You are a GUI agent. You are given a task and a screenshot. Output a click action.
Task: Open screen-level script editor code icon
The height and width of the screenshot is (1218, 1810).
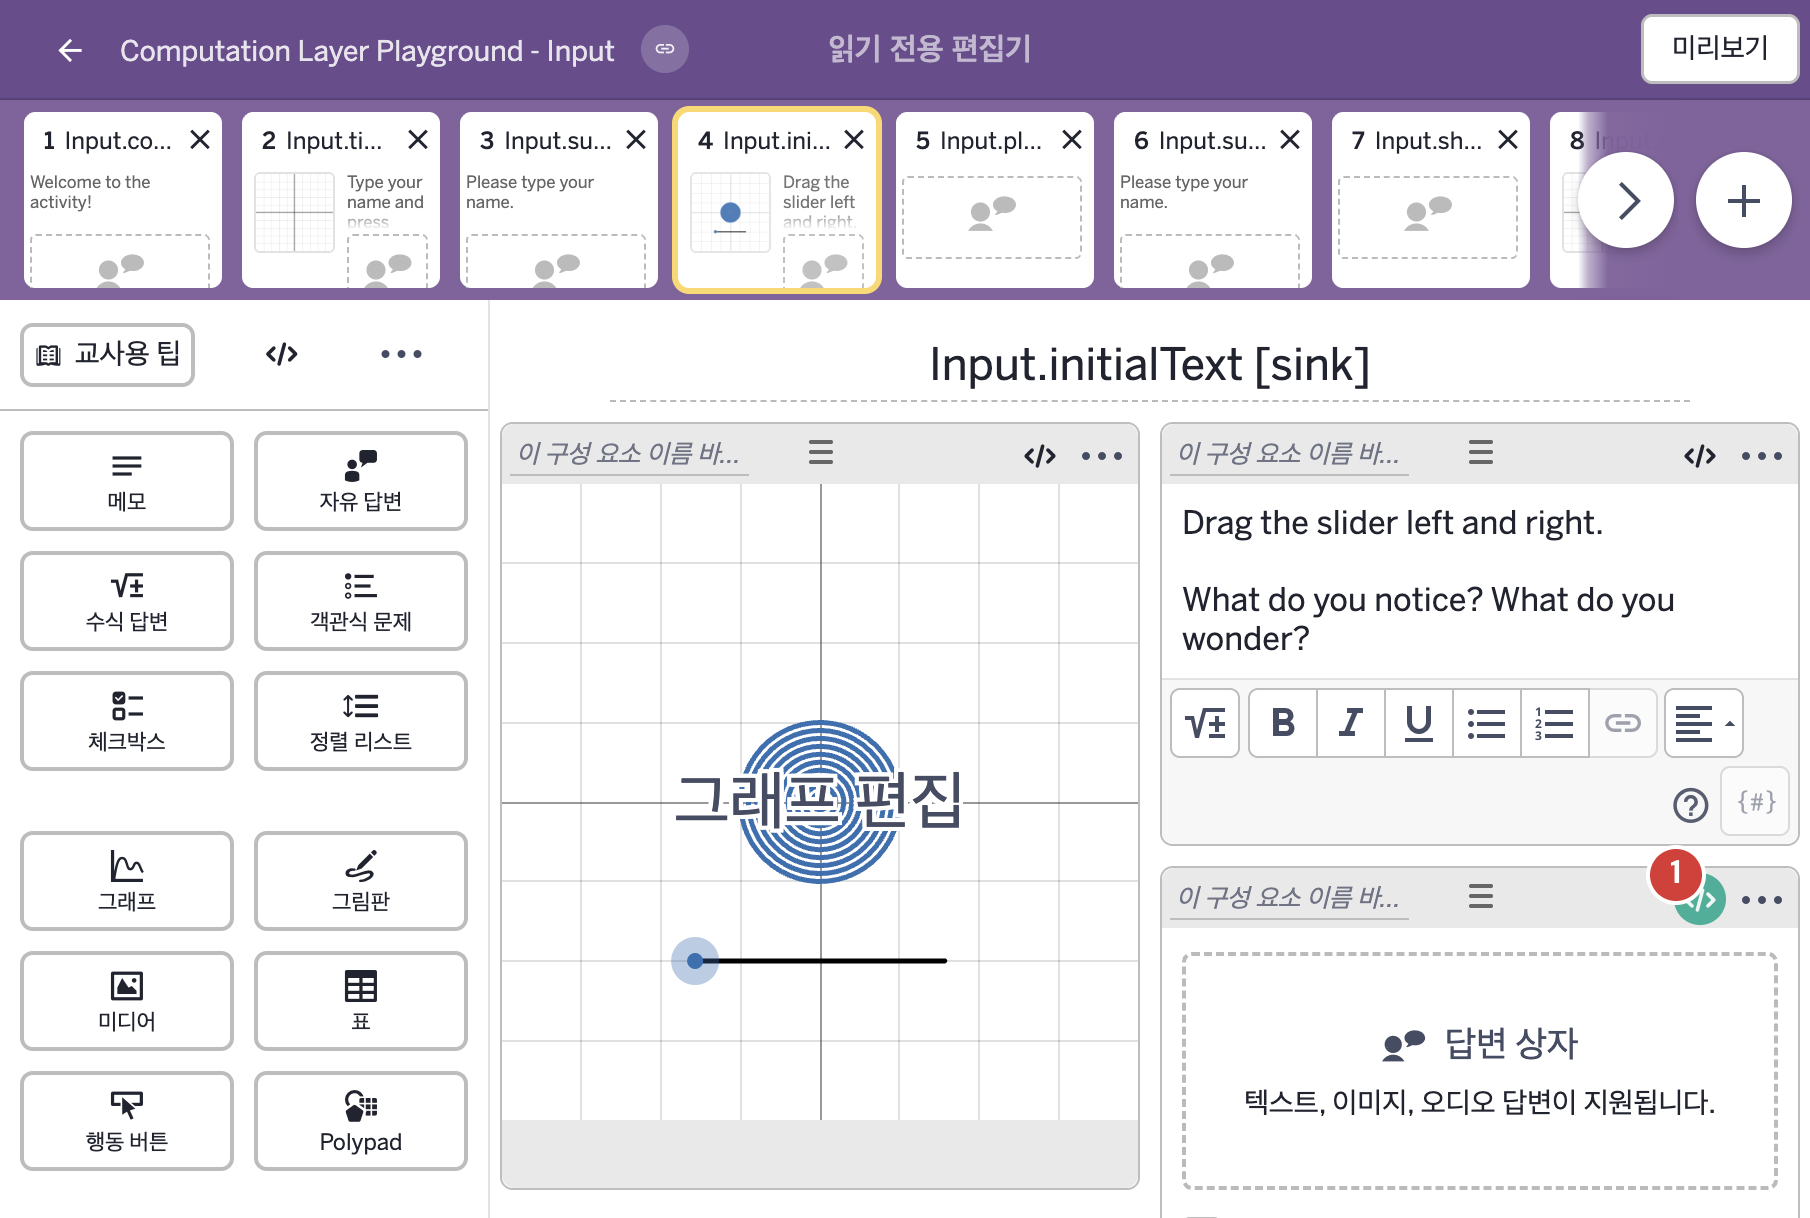[282, 354]
